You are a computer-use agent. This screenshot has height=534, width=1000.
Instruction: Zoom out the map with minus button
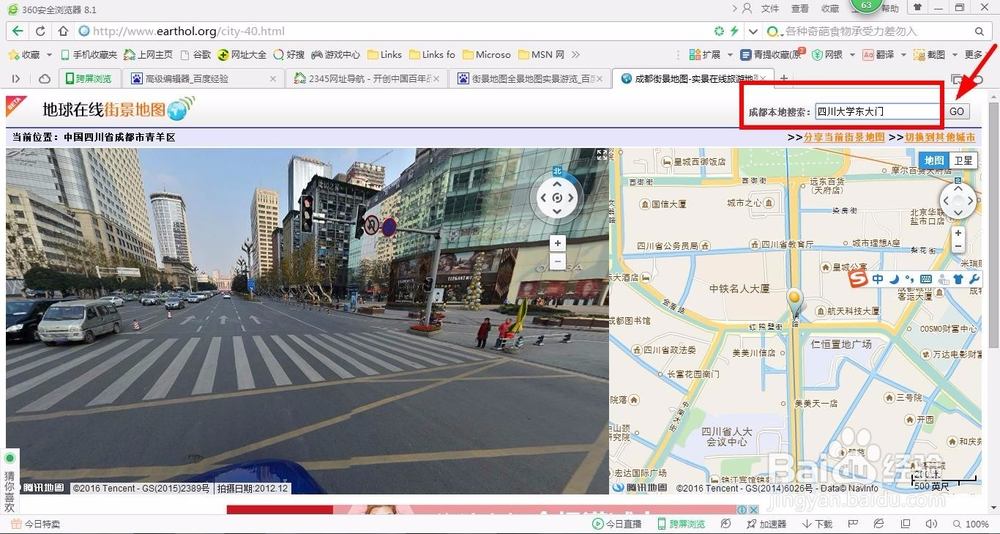click(x=958, y=247)
